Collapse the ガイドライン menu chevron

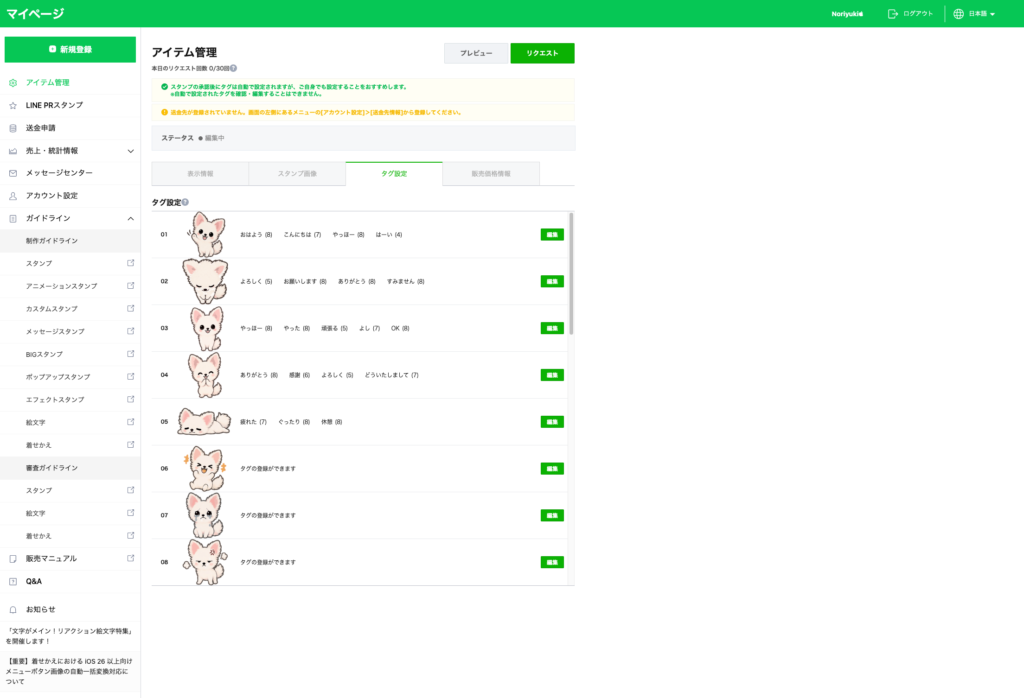[131, 219]
